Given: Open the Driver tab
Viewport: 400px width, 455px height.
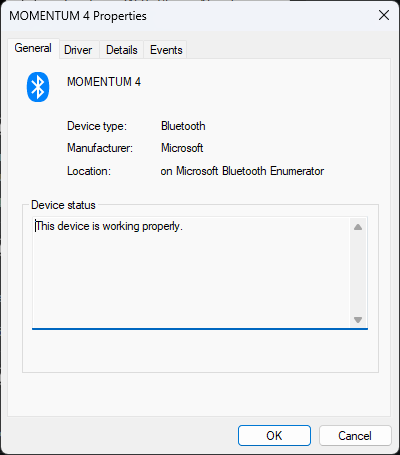Looking at the screenshot, I should click(78, 50).
